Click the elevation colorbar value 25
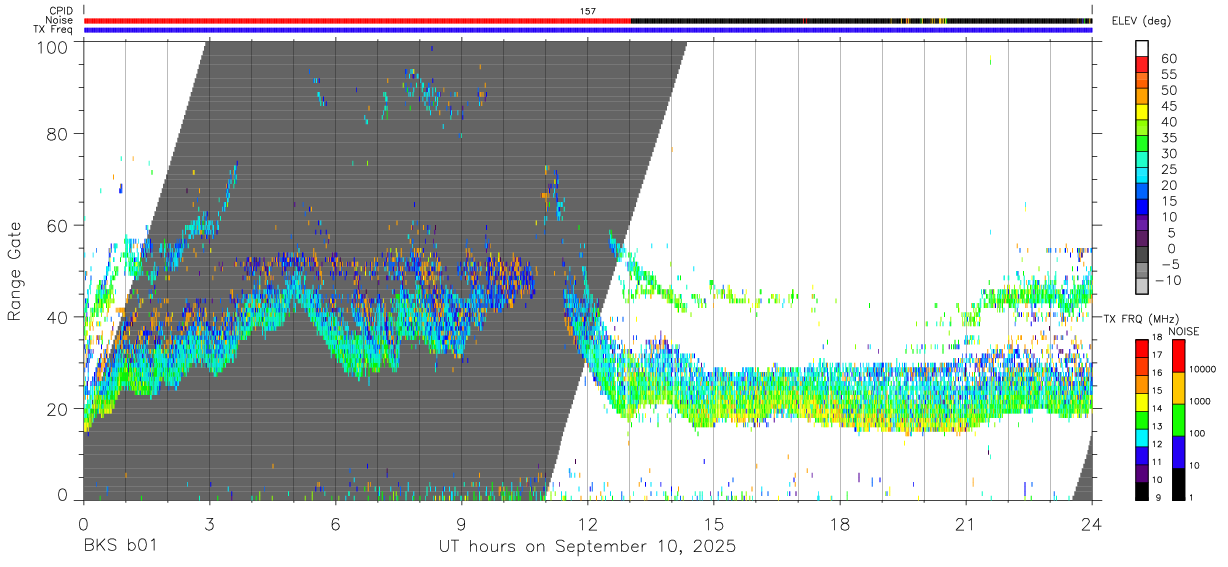The image size is (1228, 567). (x=1167, y=169)
